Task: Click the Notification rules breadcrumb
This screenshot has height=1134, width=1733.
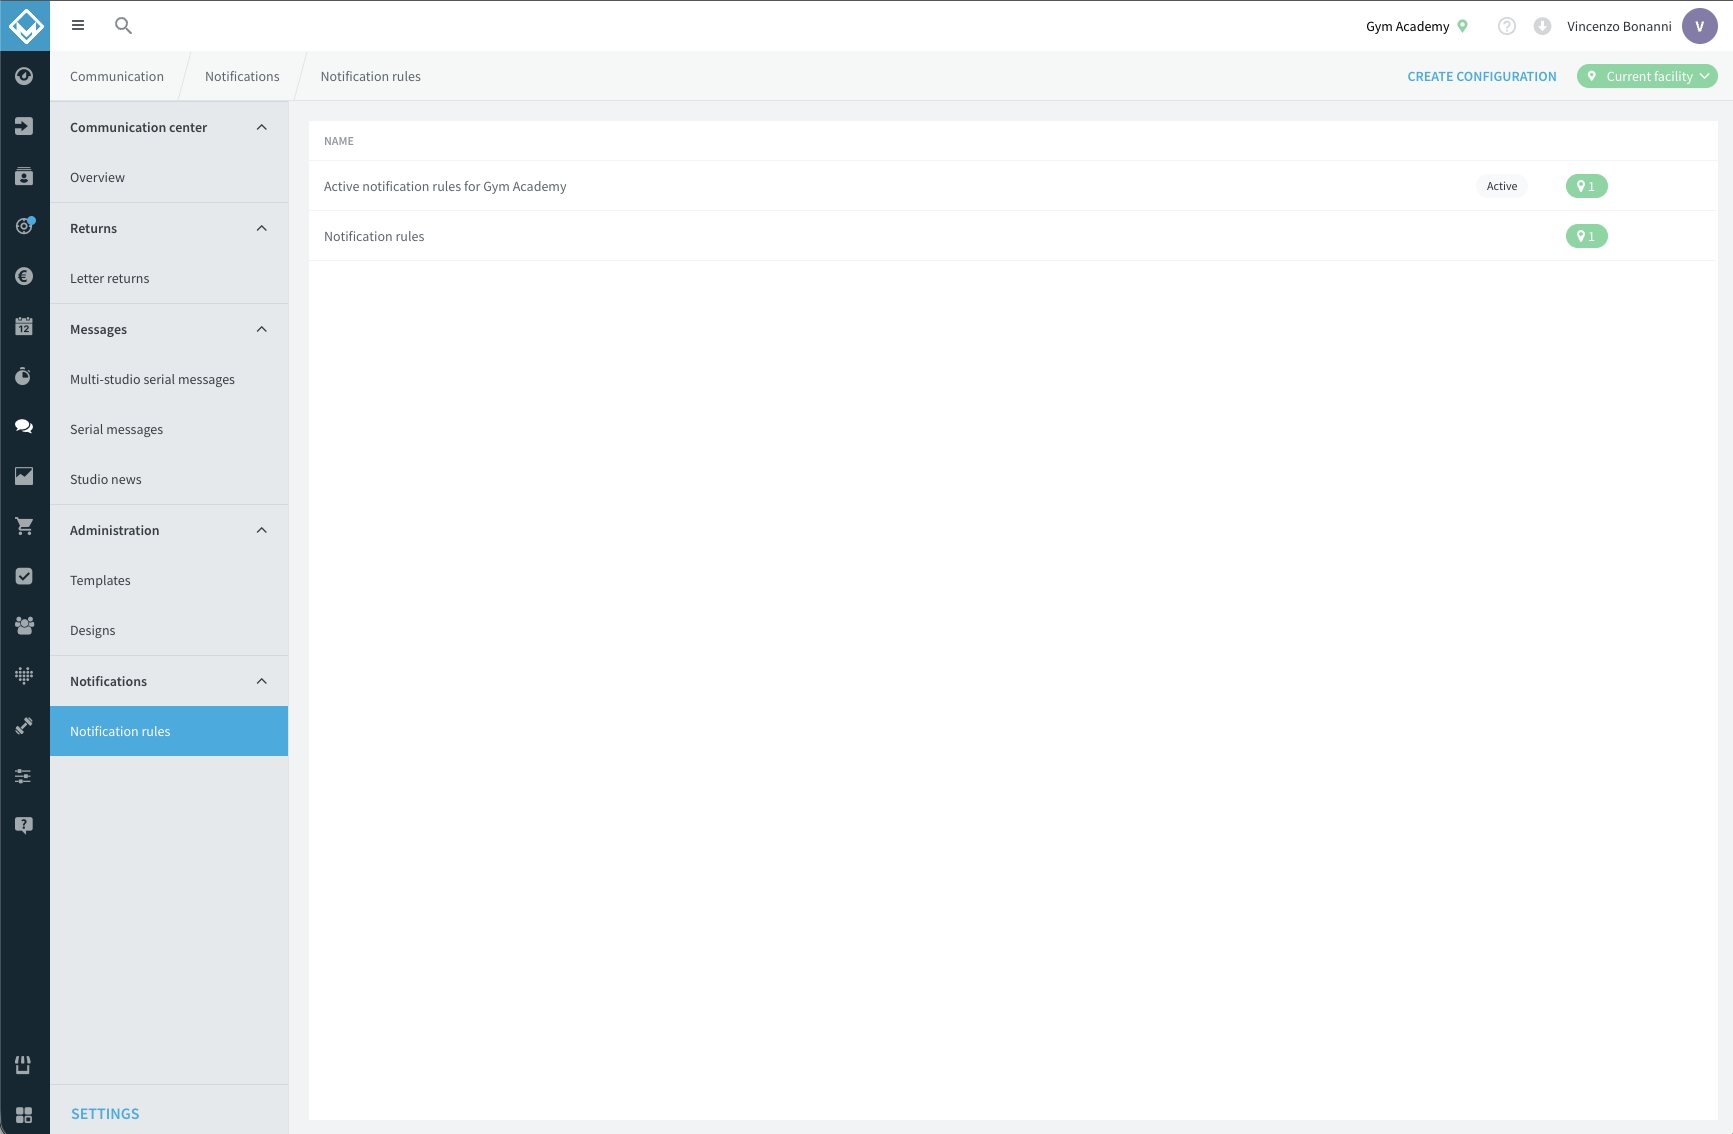Action: coord(371,76)
